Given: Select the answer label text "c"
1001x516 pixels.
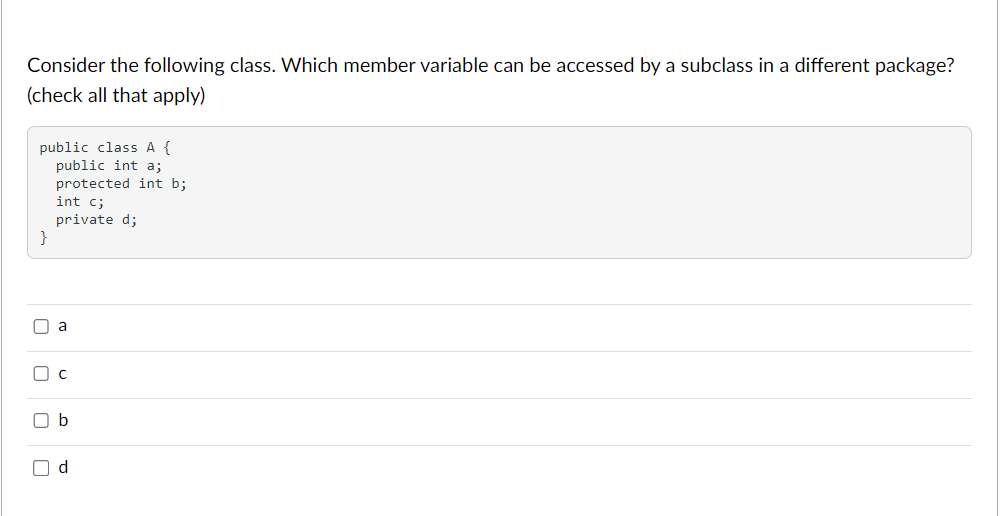Looking at the screenshot, I should pyautogui.click(x=63, y=374).
